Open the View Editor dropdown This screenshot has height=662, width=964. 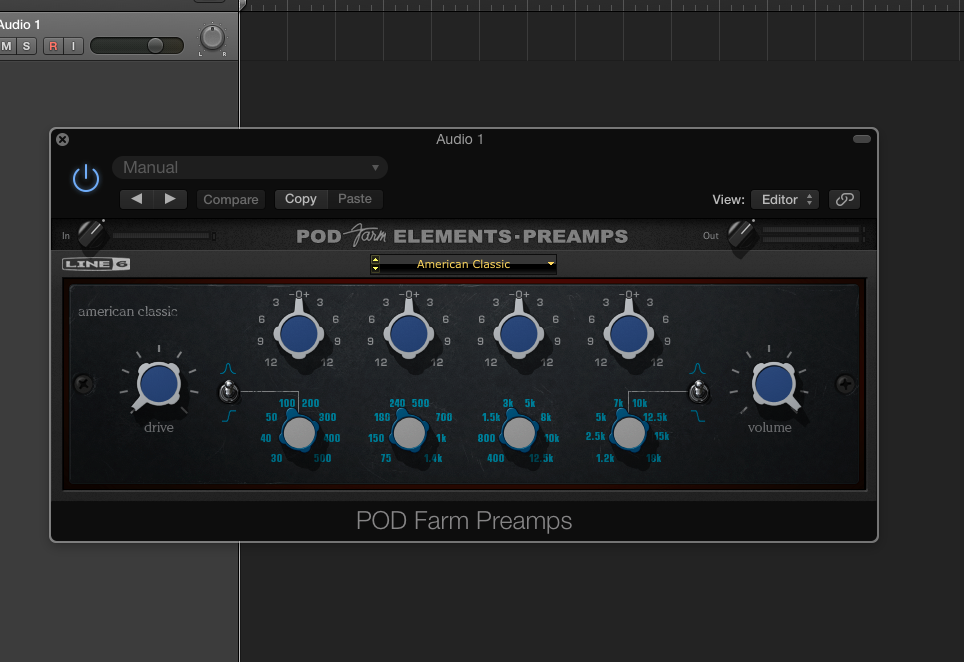click(785, 199)
